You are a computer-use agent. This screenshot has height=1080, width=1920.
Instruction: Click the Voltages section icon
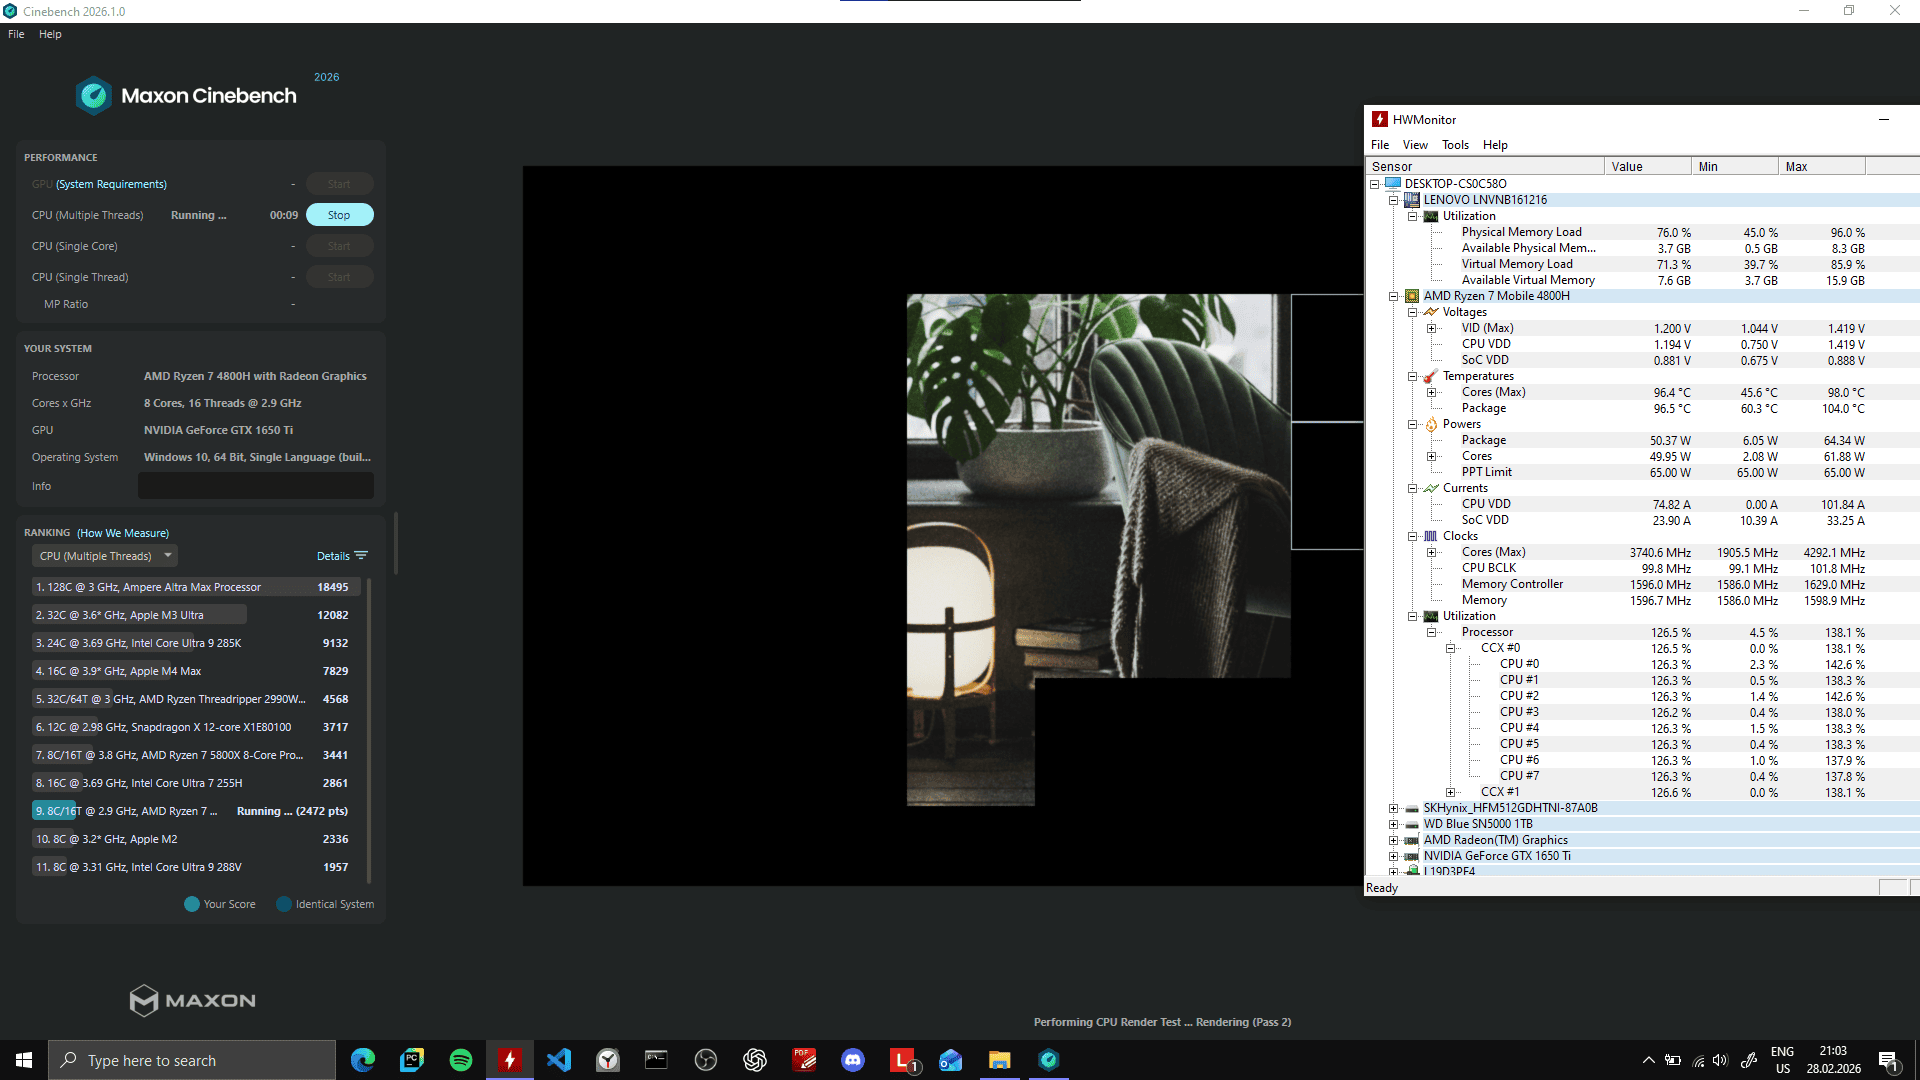pyautogui.click(x=1431, y=312)
